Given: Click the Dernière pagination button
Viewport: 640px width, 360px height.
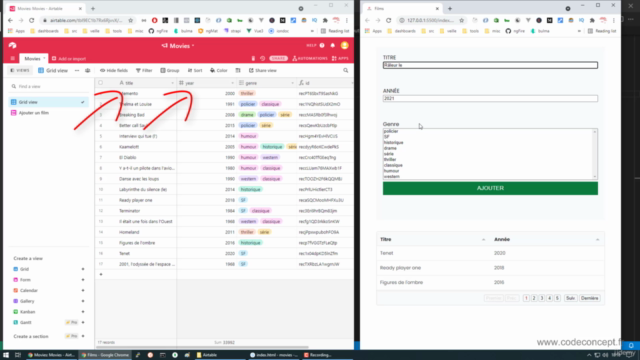Looking at the screenshot, I should (589, 298).
